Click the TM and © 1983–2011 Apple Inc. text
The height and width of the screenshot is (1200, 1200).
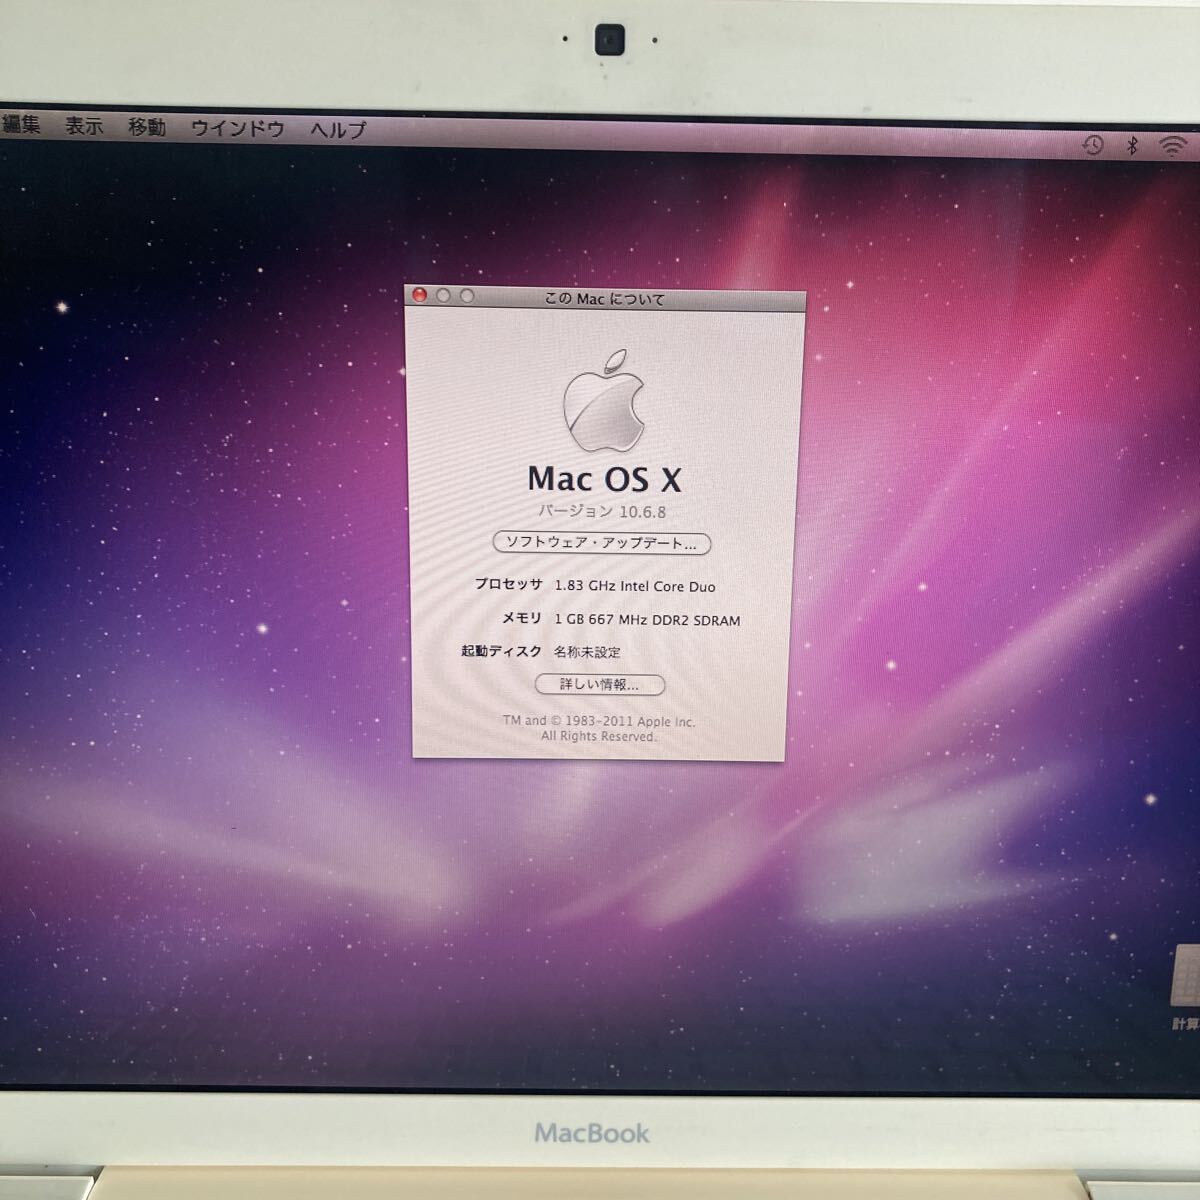tap(599, 721)
